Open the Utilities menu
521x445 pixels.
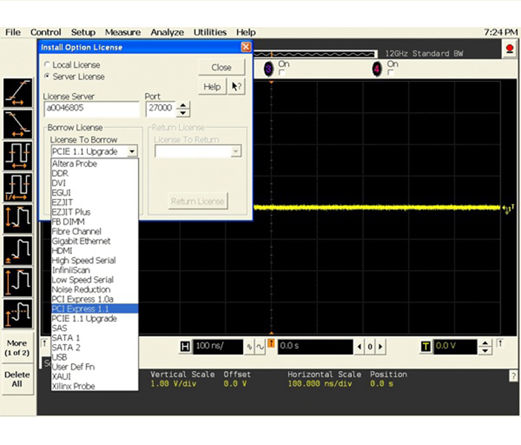210,32
